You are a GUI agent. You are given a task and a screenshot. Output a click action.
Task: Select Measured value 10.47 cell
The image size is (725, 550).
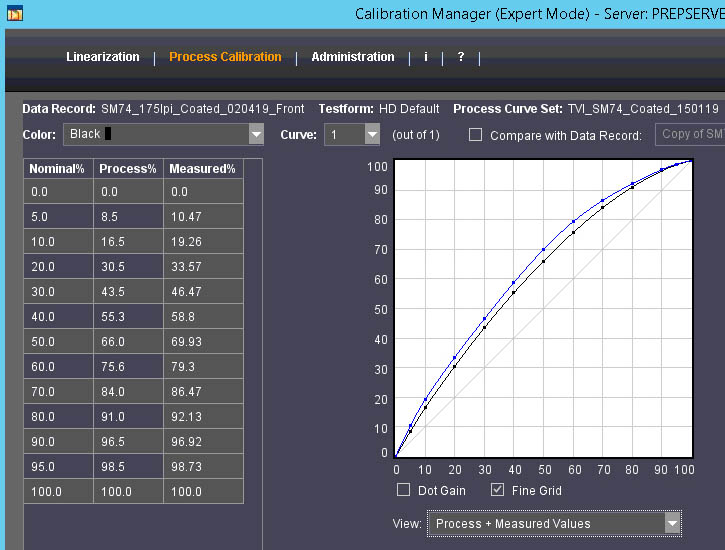[203, 216]
